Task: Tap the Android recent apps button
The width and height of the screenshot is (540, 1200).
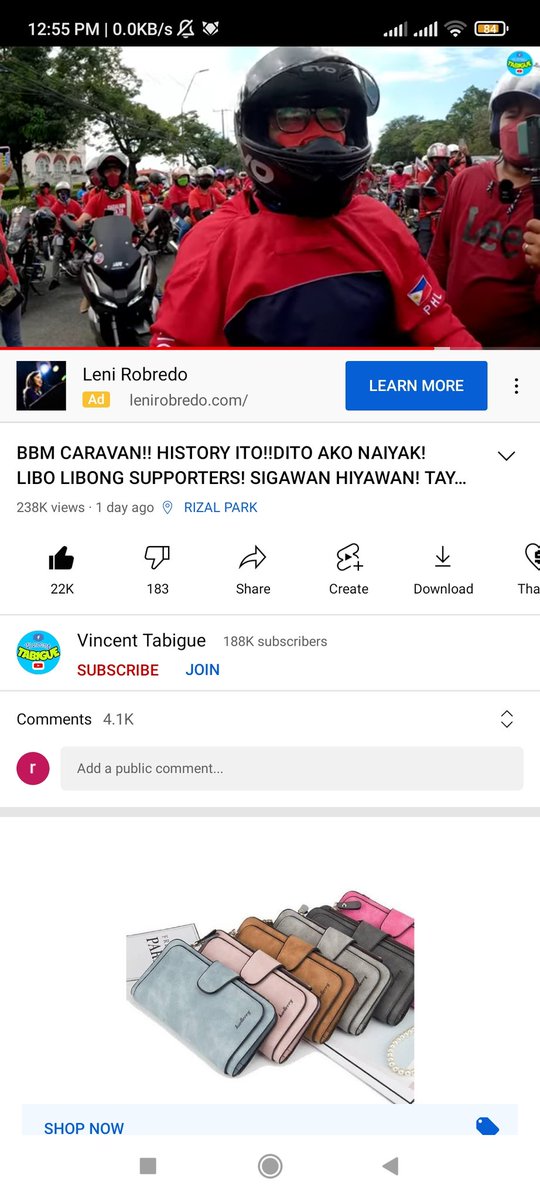Action: coord(148,1165)
